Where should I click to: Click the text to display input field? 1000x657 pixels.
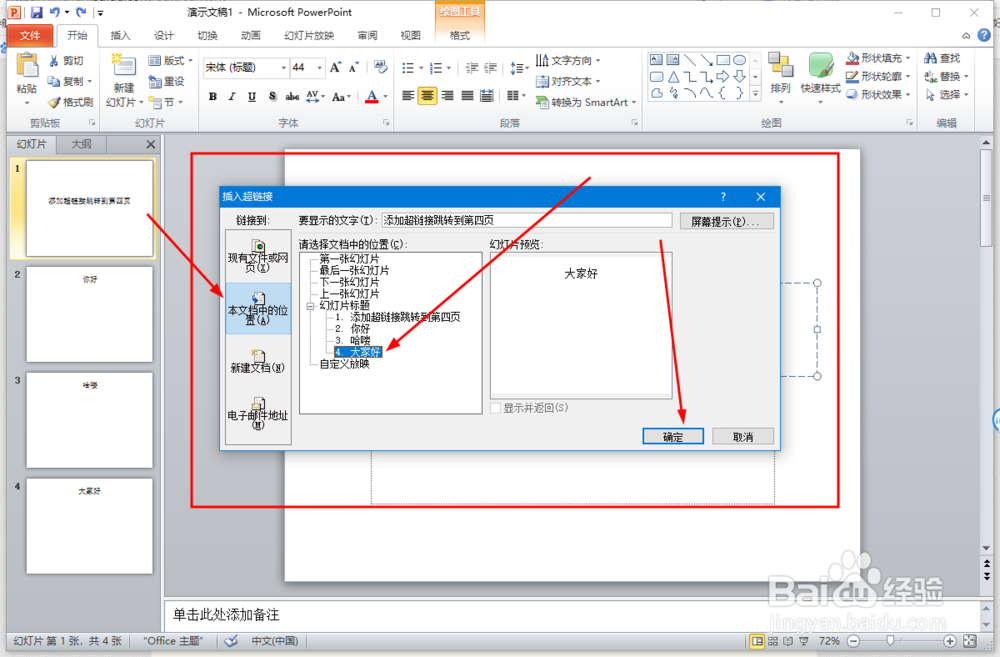click(x=527, y=220)
